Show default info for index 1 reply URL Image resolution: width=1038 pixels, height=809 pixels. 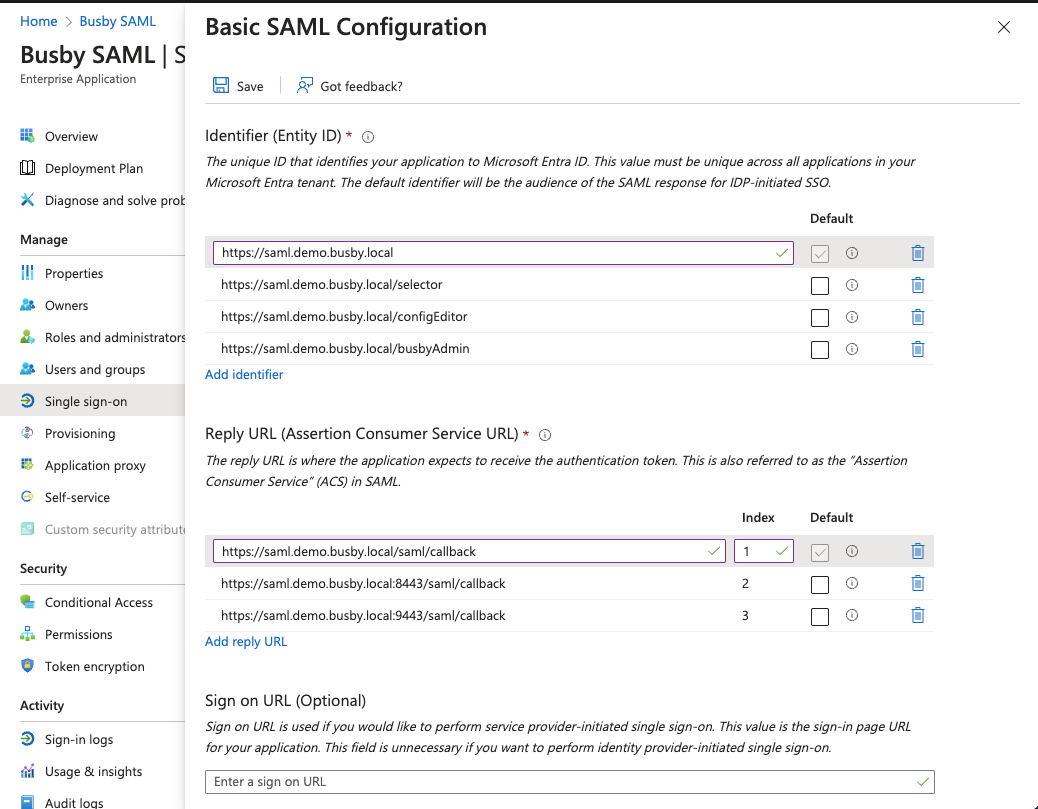coord(852,551)
